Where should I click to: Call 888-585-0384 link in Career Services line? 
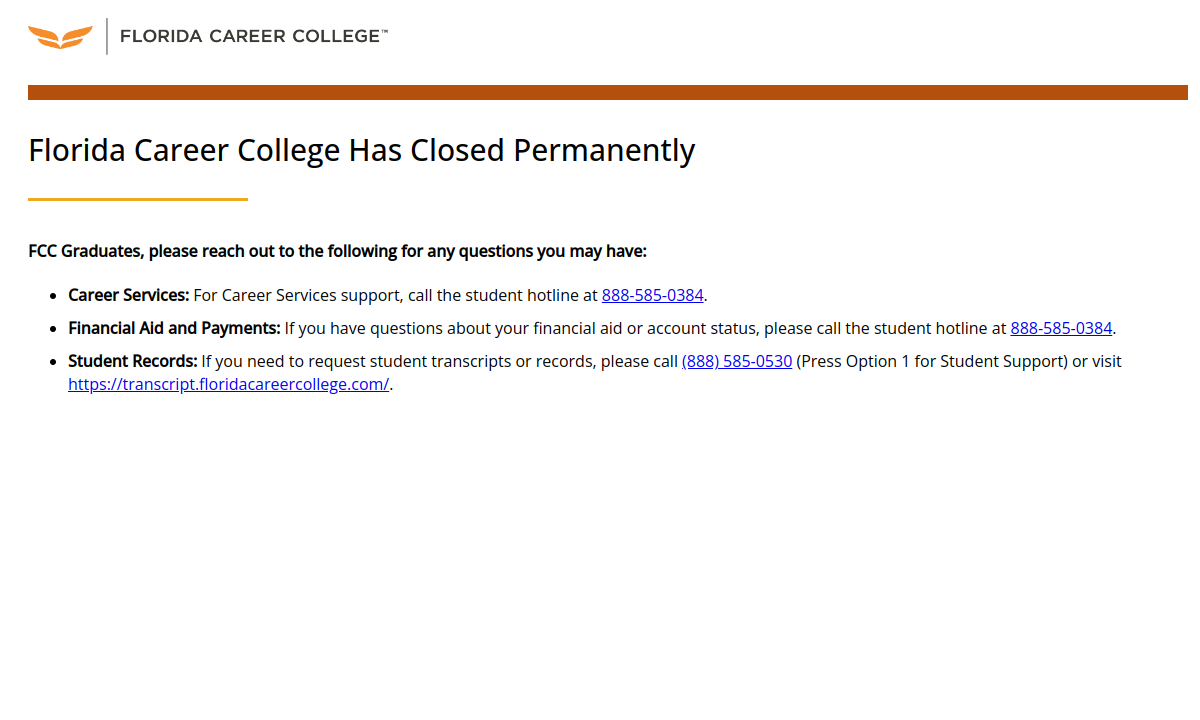(x=652, y=295)
